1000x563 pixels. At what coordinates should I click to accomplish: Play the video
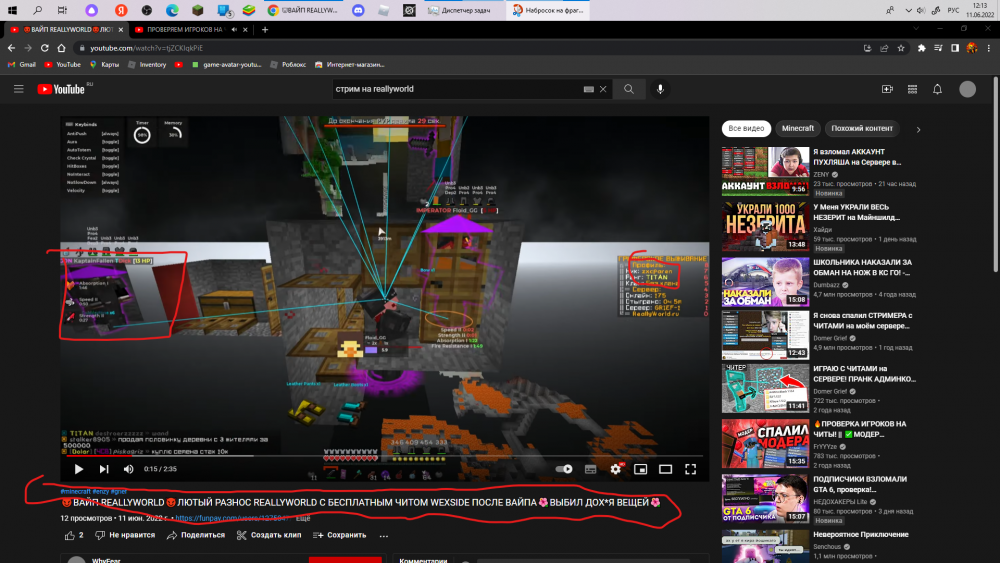tap(78, 469)
